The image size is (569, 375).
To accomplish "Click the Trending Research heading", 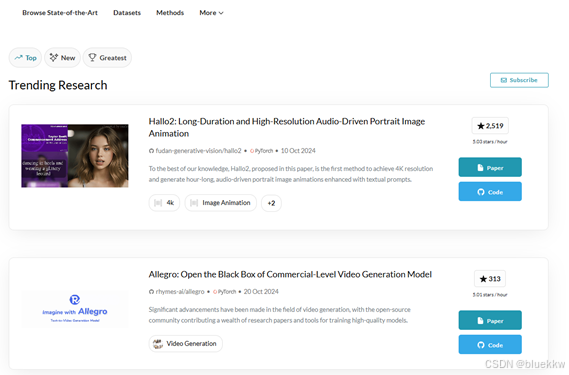I will coord(58,85).
